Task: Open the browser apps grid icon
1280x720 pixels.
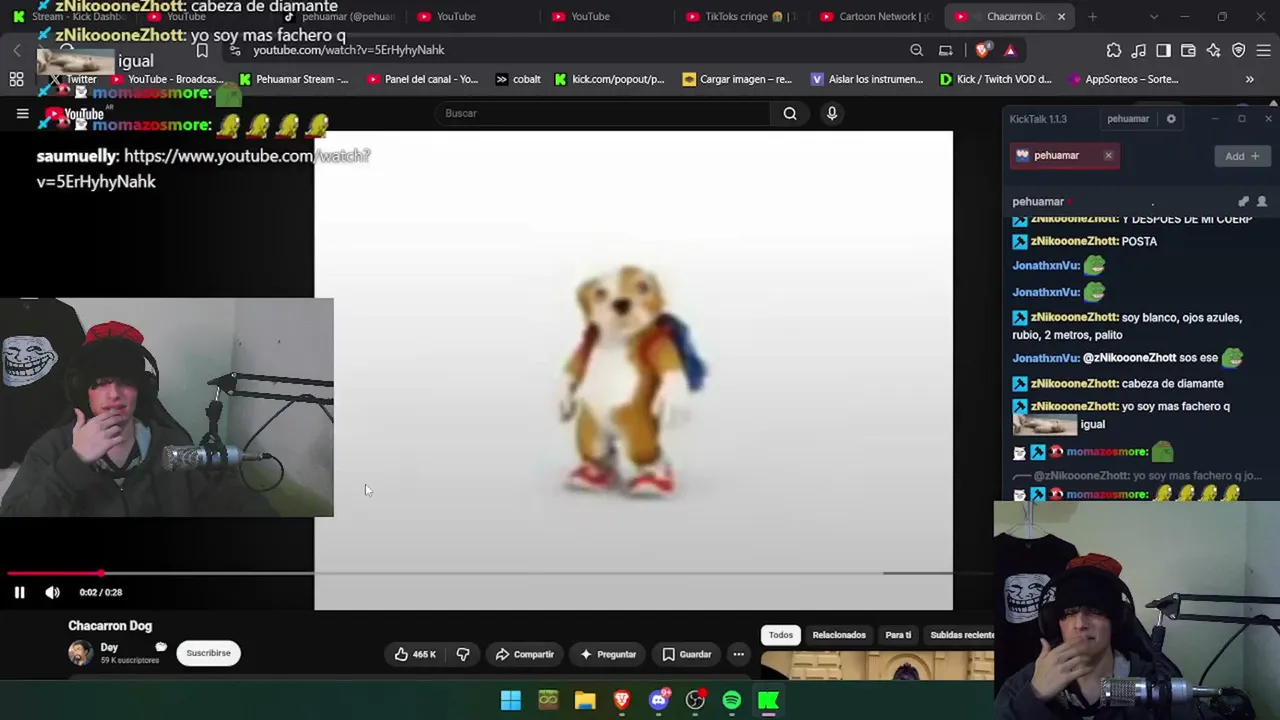Action: [x=16, y=79]
